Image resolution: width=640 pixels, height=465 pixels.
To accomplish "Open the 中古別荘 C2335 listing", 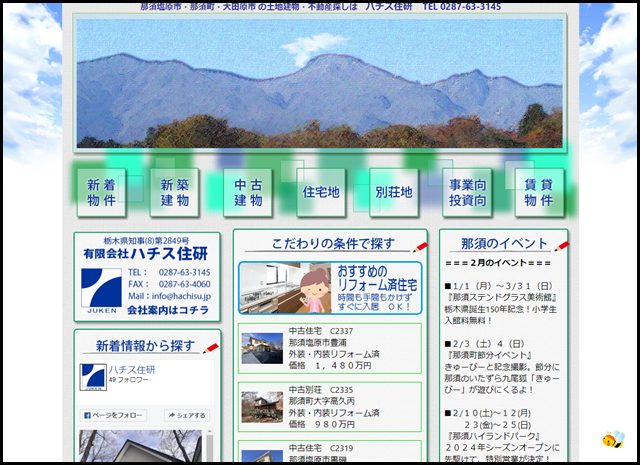I will [330, 407].
